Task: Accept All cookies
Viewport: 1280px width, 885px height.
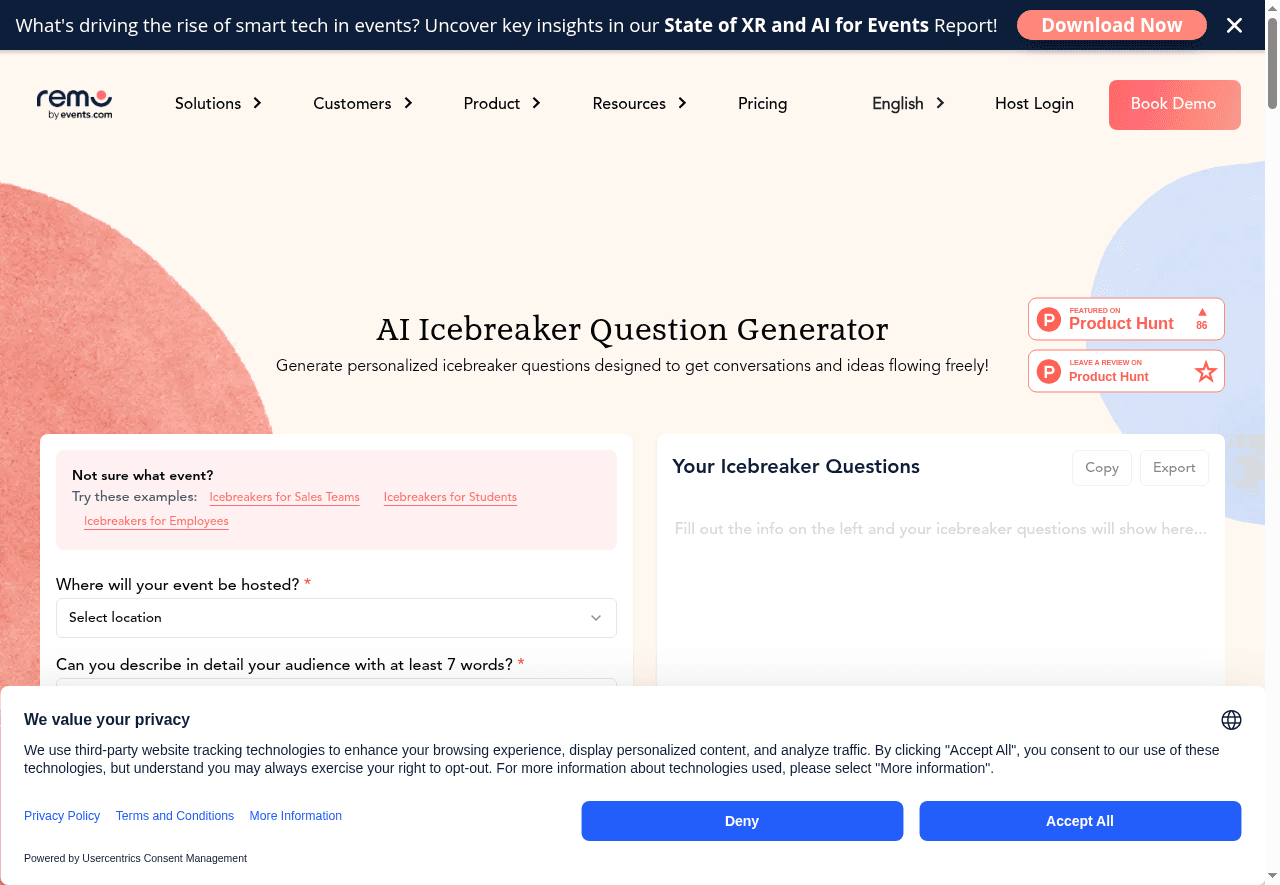Action: coord(1080,820)
